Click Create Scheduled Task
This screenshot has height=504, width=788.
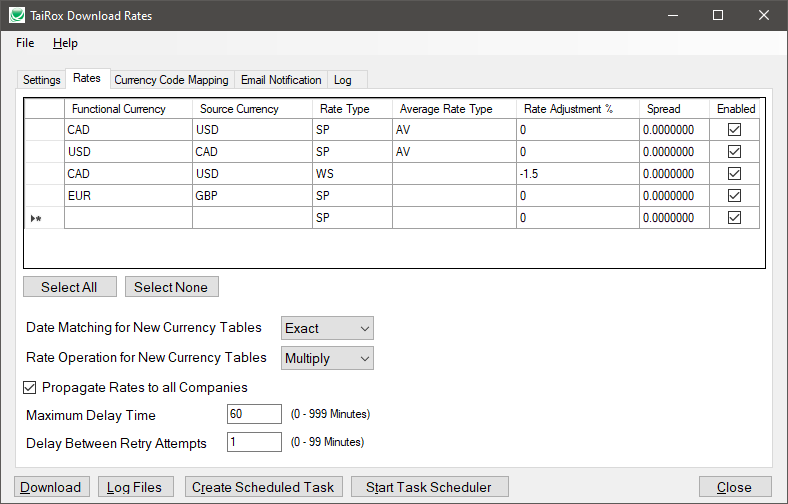click(x=264, y=487)
